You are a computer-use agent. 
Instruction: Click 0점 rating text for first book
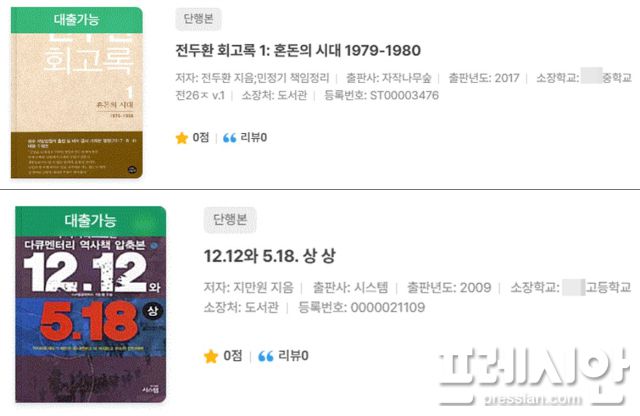click(200, 138)
